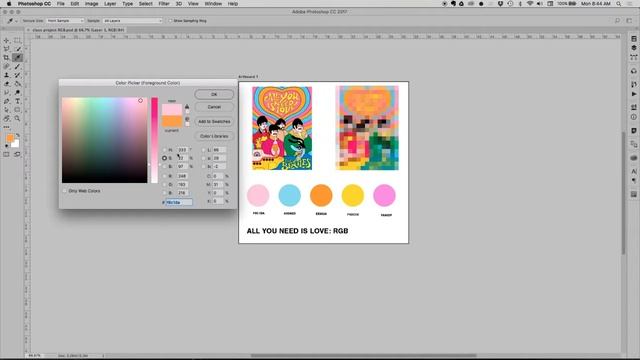Select the Rectangular Marquee tool
Screen dimensions: 640x360
[x=17, y=40]
